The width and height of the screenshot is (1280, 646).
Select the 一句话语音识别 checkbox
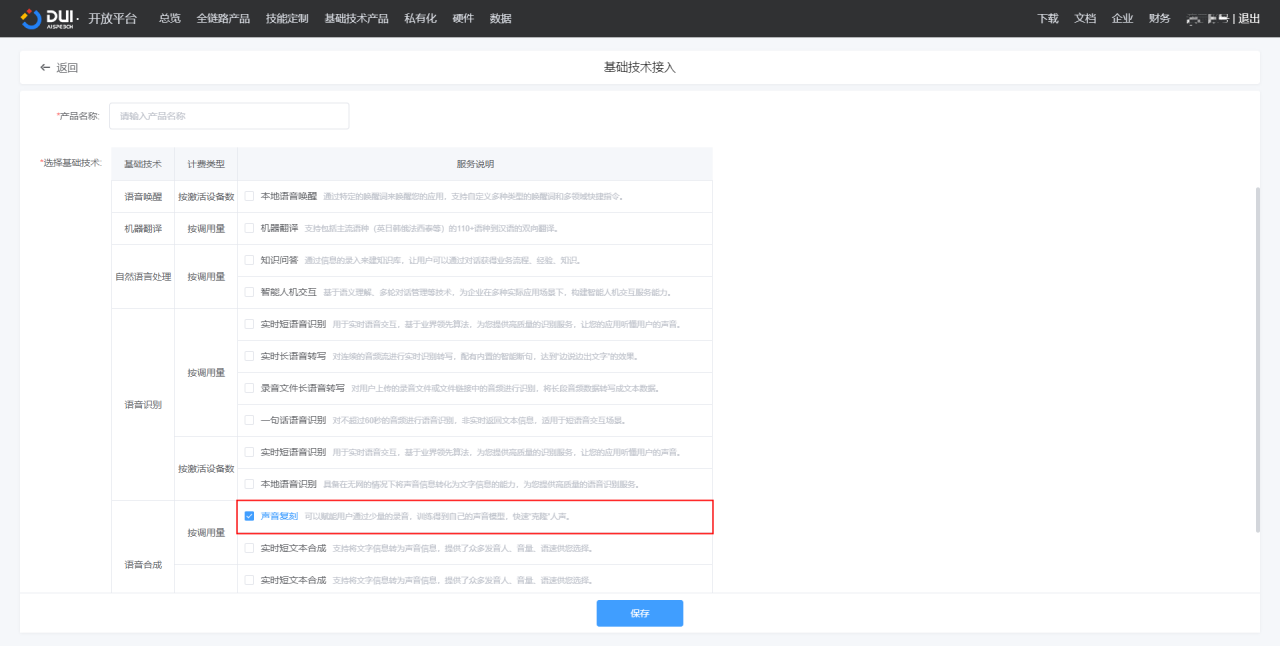(x=249, y=420)
